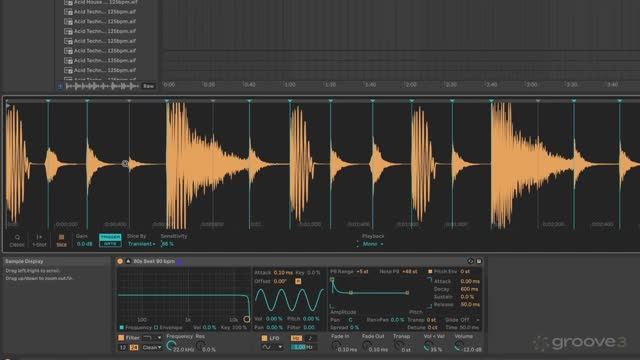Screen dimensions: 640x360
Task: Click the Fade In knob
Action: point(336,346)
